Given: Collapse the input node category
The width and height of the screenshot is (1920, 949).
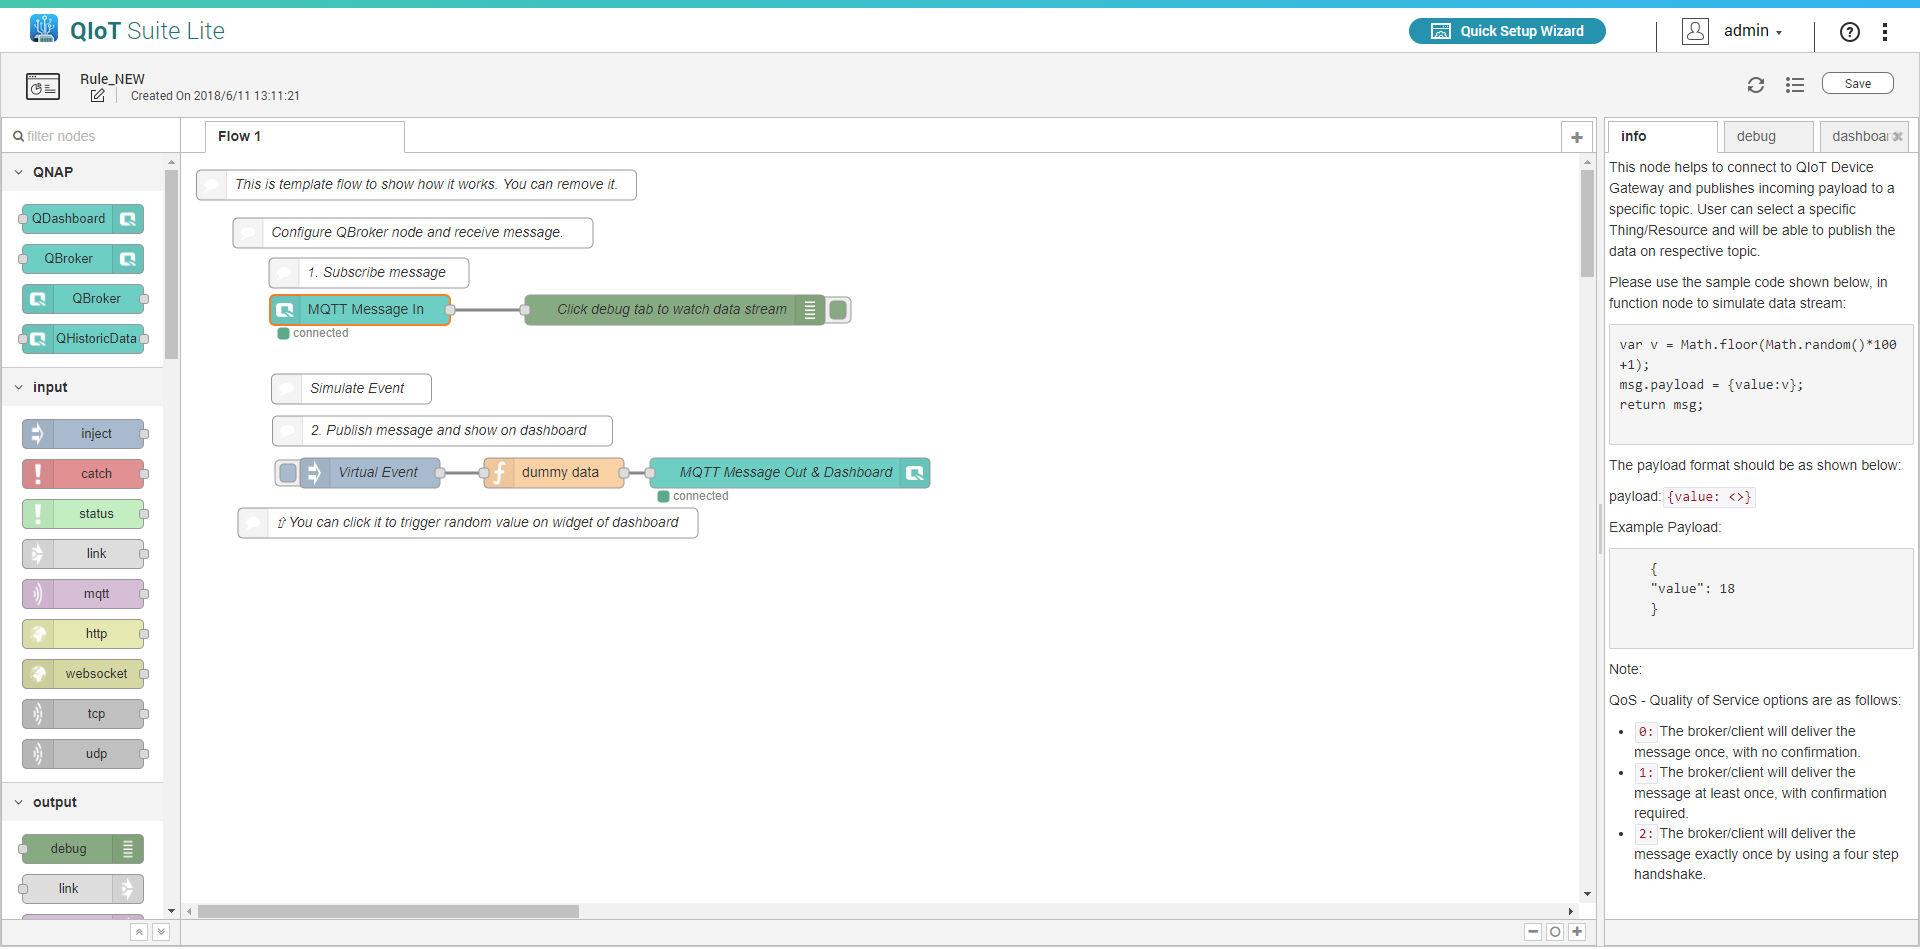Looking at the screenshot, I should click(x=19, y=388).
